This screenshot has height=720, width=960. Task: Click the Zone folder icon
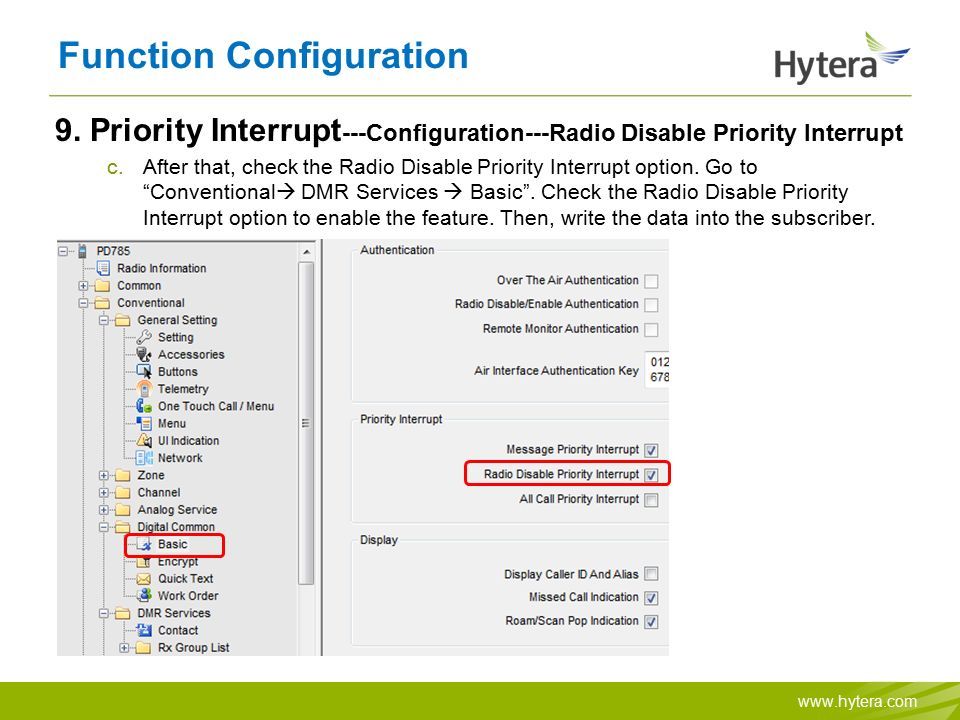tap(123, 475)
